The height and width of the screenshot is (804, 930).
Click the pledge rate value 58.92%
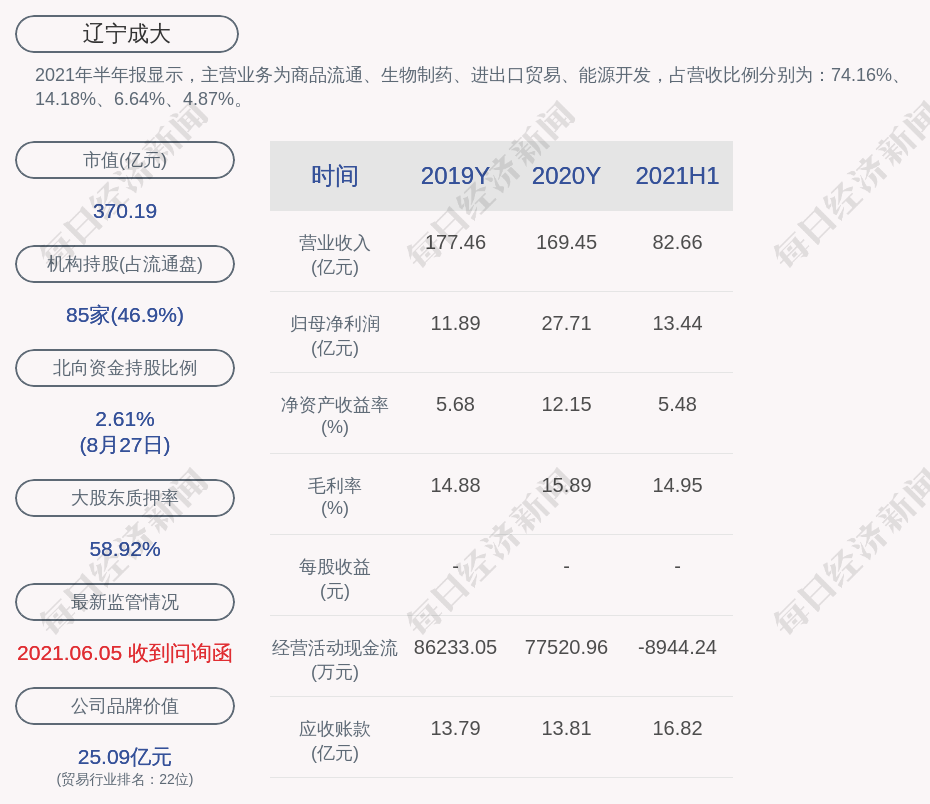tap(125, 549)
